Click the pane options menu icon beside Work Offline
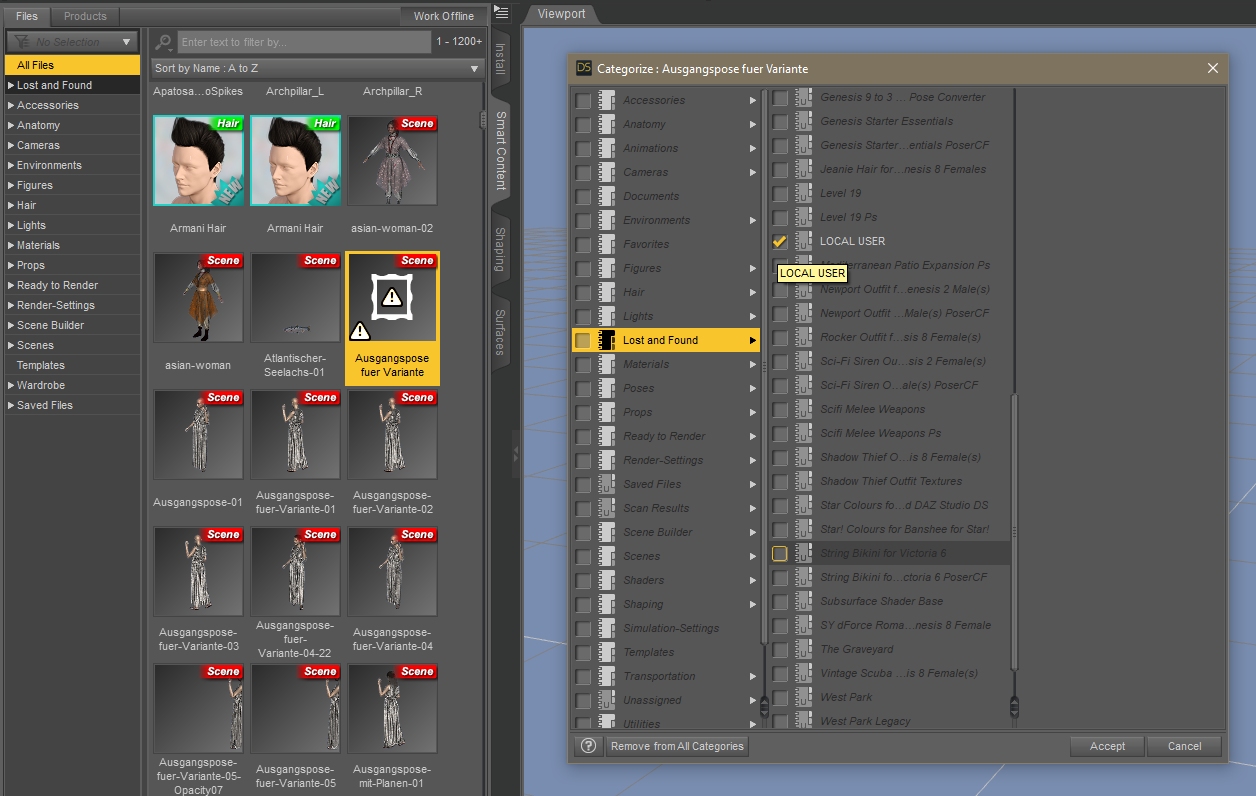The image size is (1256, 796). tap(502, 13)
